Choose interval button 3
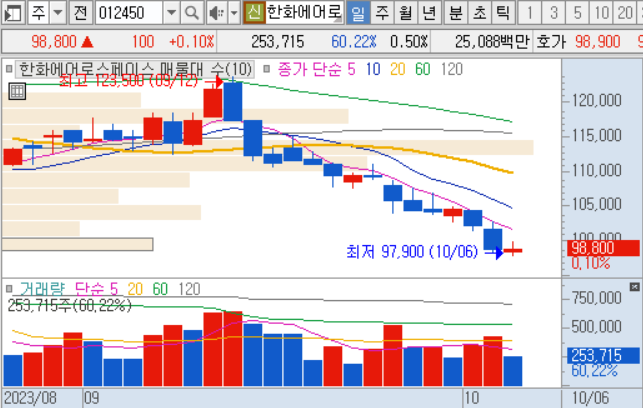Screen dimensions: 643x408 (554, 13)
